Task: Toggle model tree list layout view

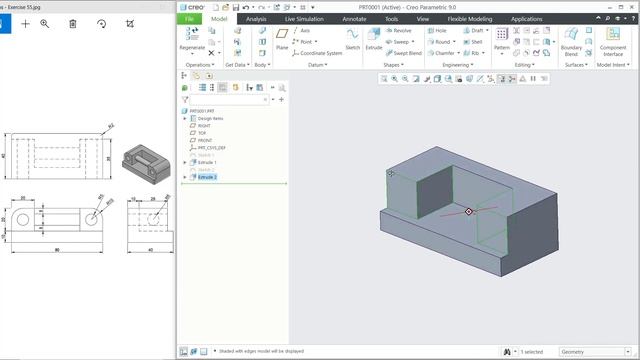Action: click(x=202, y=88)
